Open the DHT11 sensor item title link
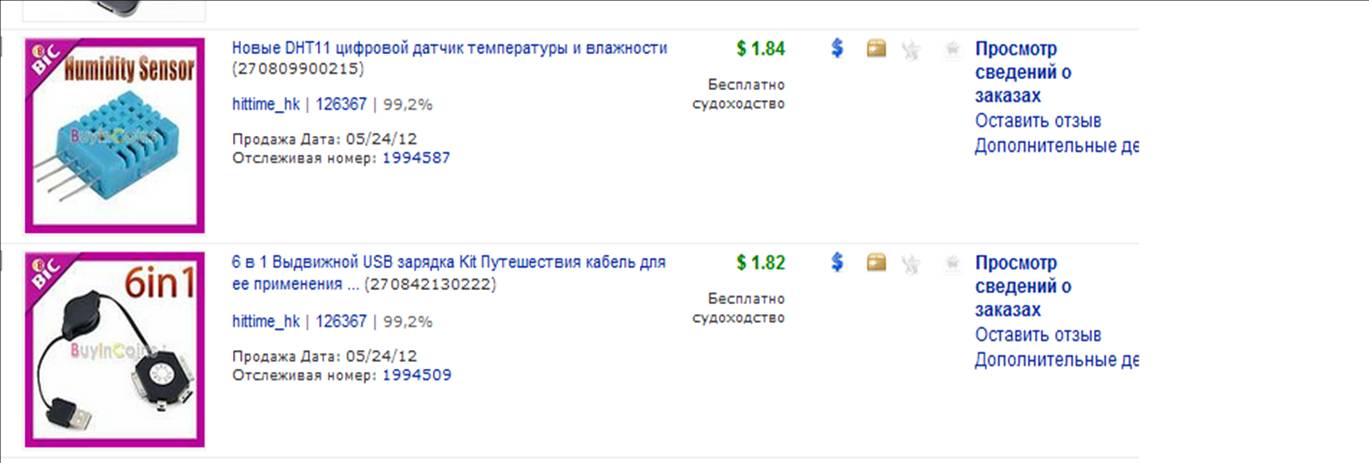Viewport: 1369px width, 463px height. [449, 48]
